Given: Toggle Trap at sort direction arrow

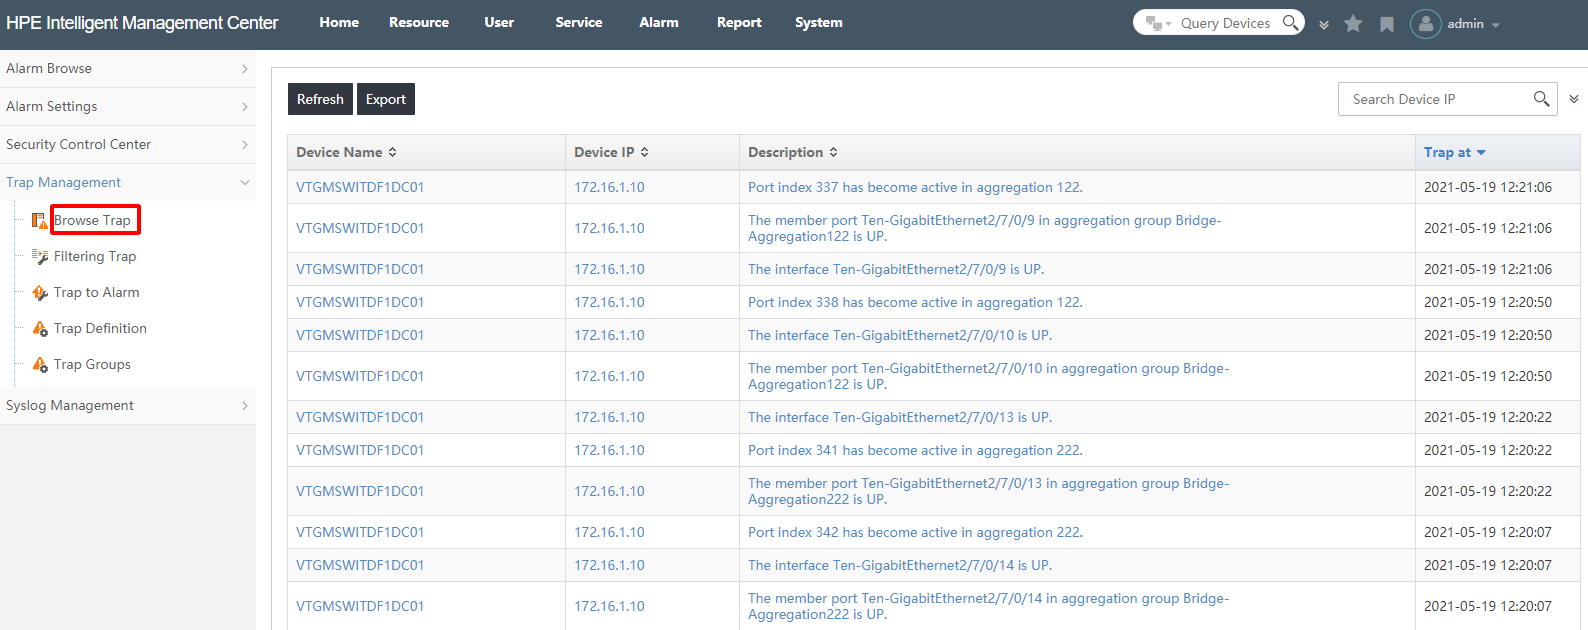Looking at the screenshot, I should point(1481,153).
